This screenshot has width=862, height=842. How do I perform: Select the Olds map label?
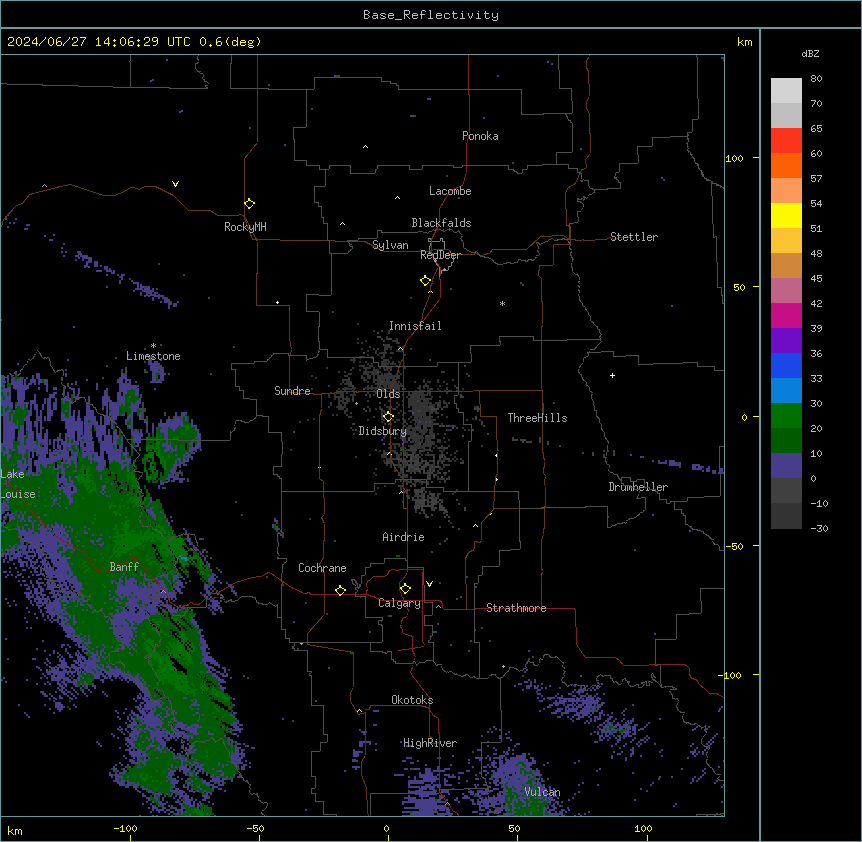tap(388, 394)
